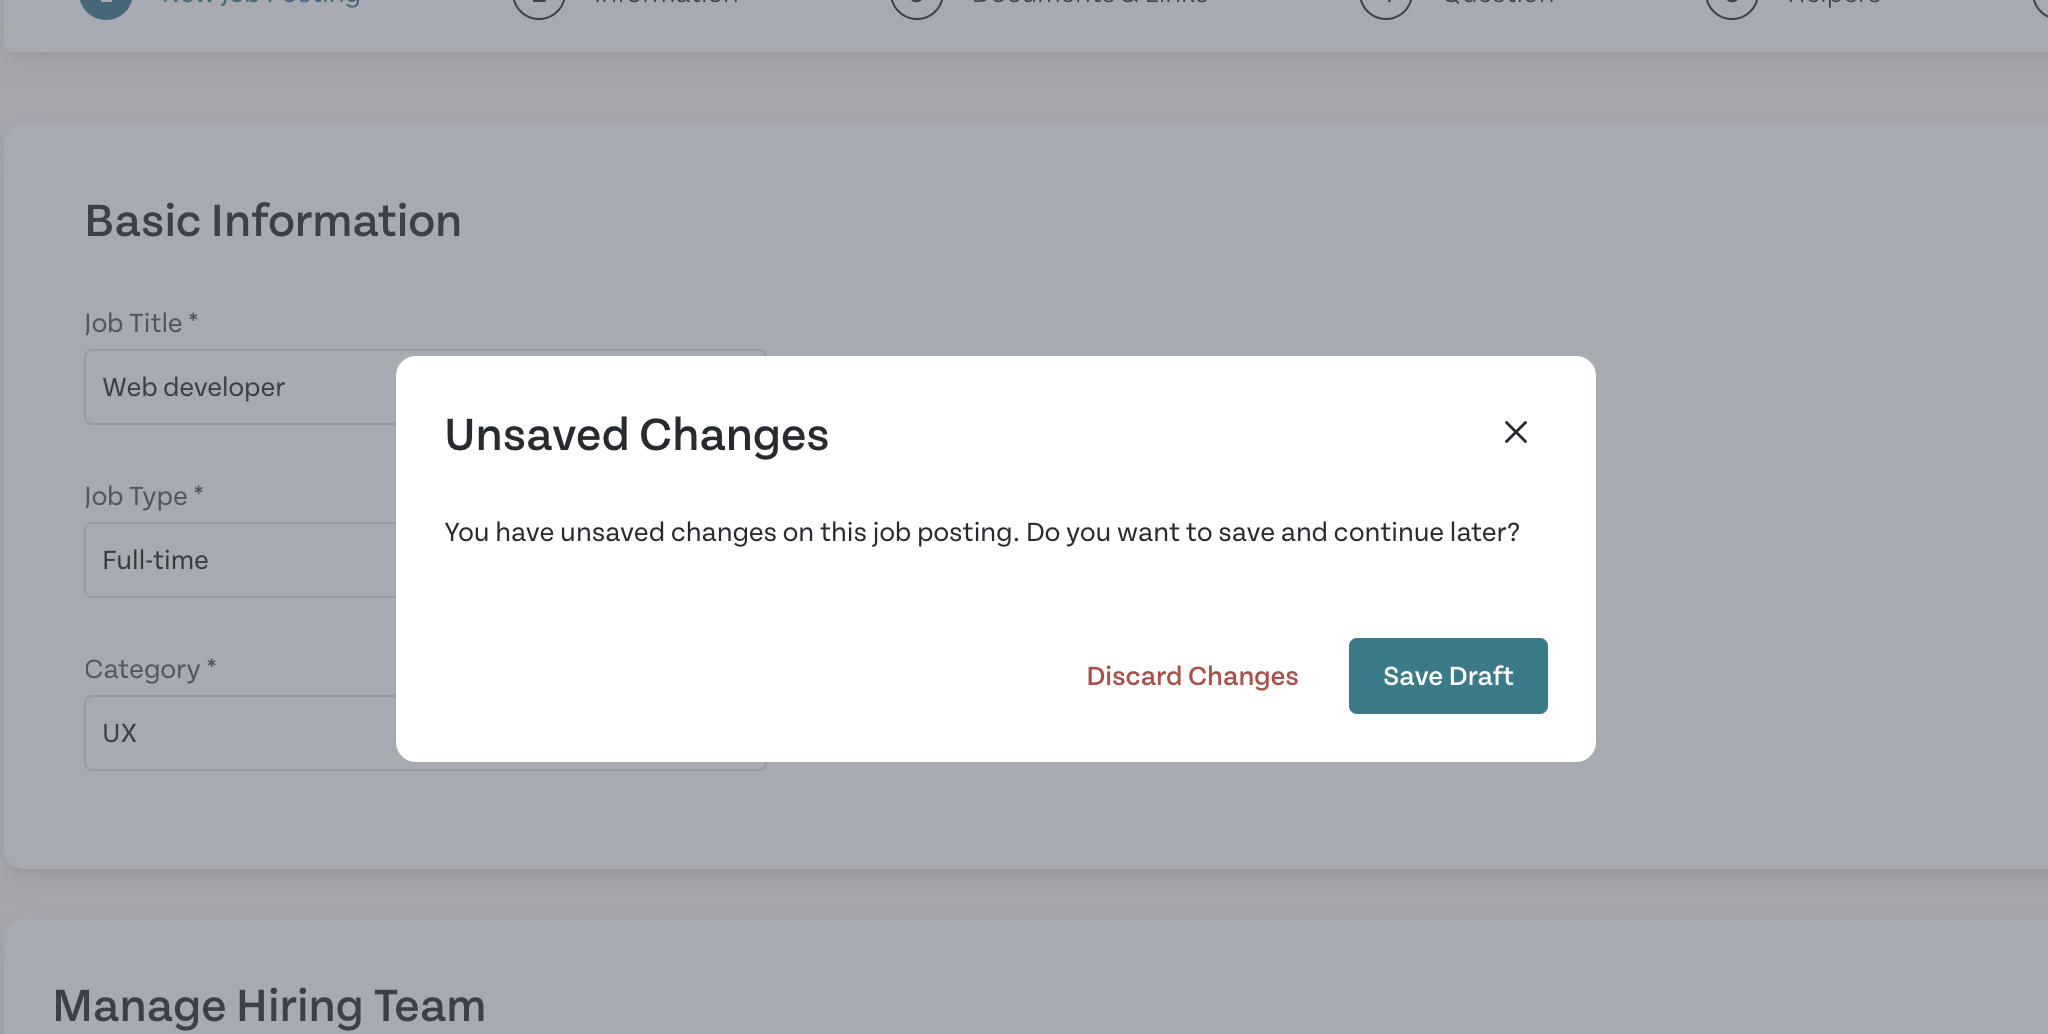Screen dimensions: 2048x1034
Task: Click the unsaved changes message text
Action: click(982, 532)
